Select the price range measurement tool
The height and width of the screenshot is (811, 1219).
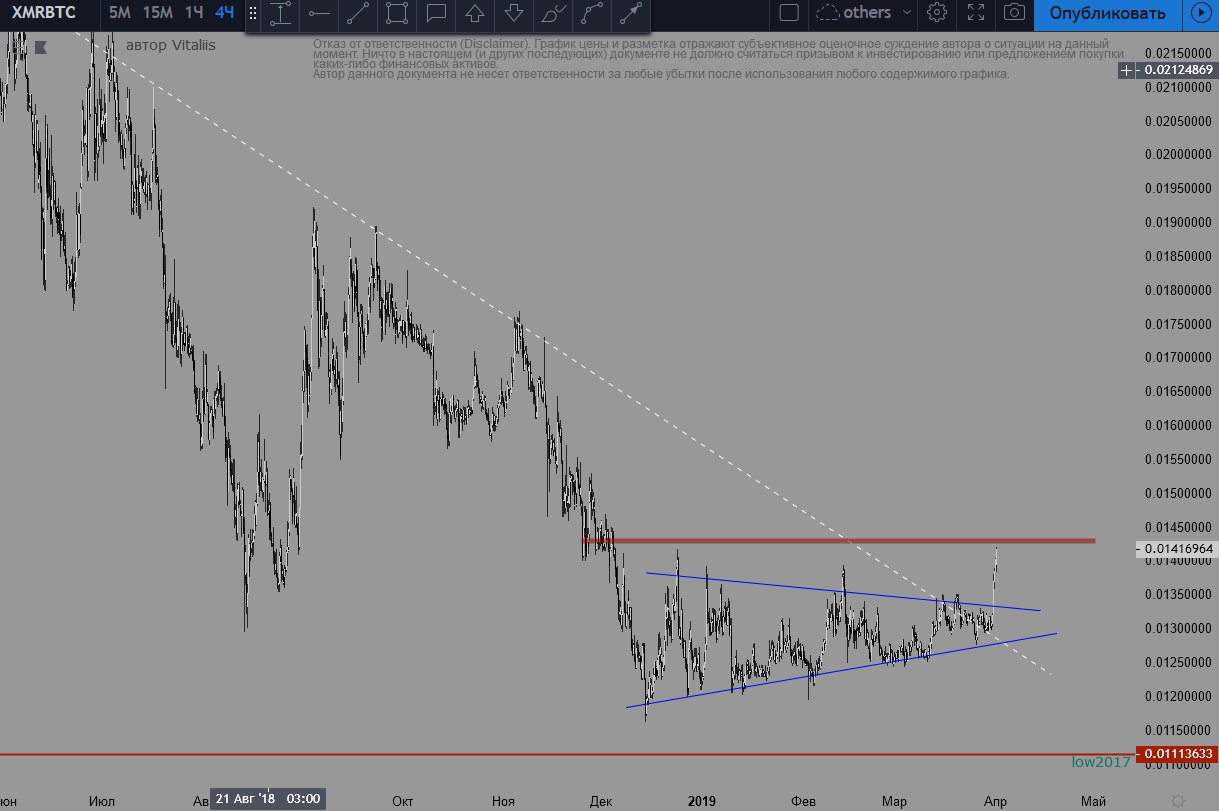coord(281,14)
